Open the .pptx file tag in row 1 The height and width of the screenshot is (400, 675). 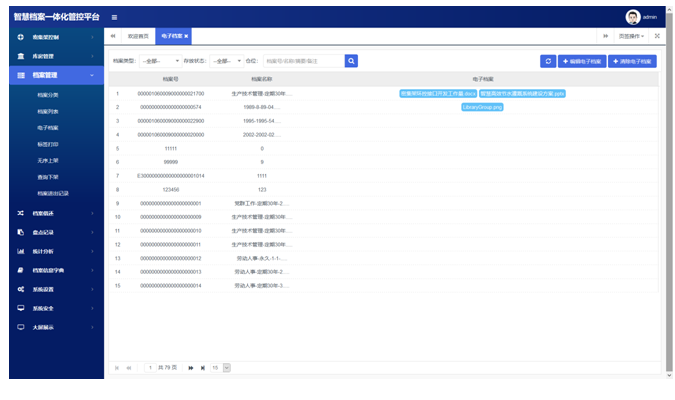click(x=522, y=93)
